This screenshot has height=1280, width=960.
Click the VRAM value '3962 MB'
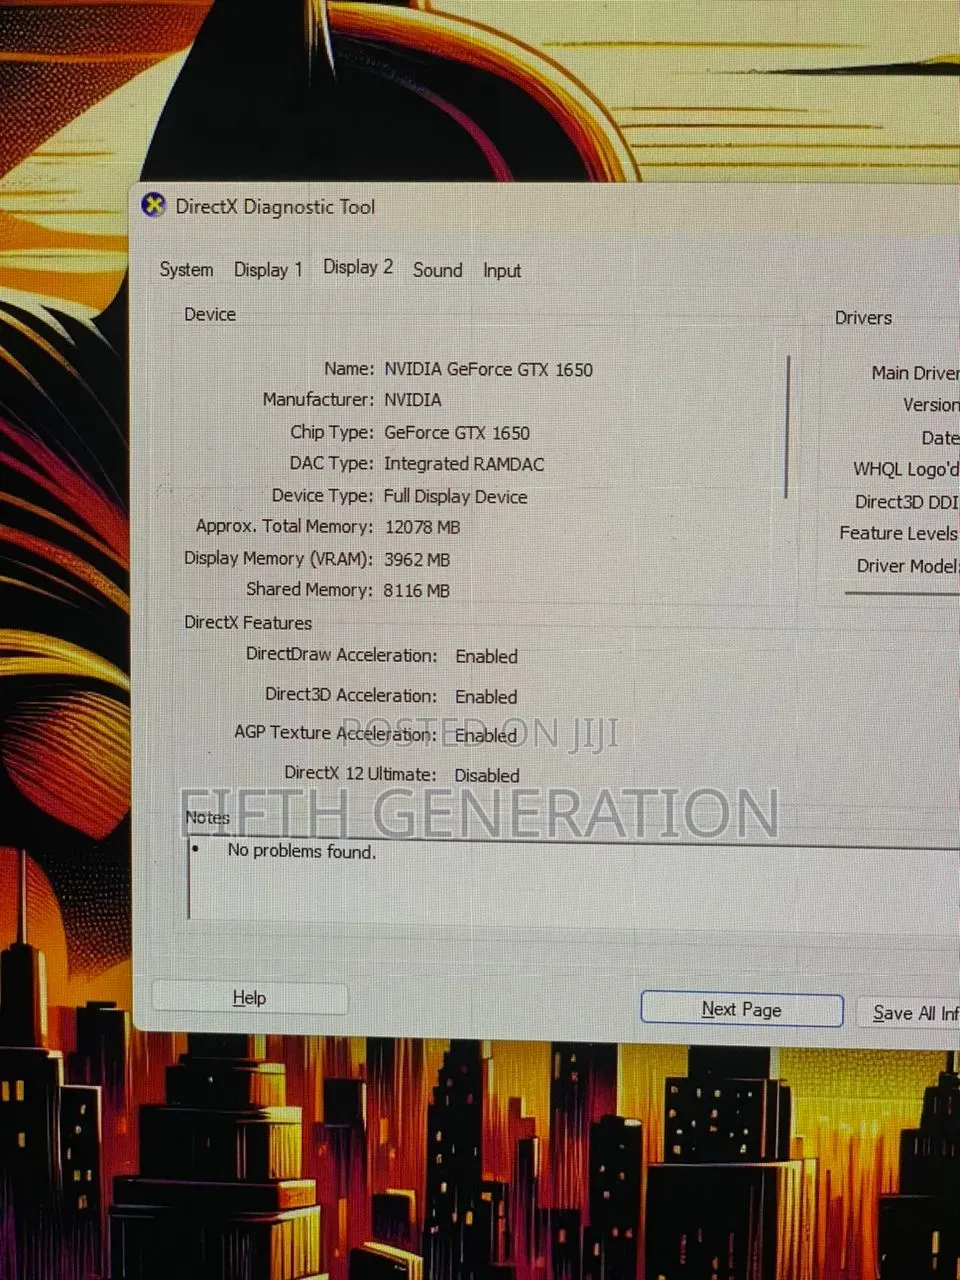point(416,560)
